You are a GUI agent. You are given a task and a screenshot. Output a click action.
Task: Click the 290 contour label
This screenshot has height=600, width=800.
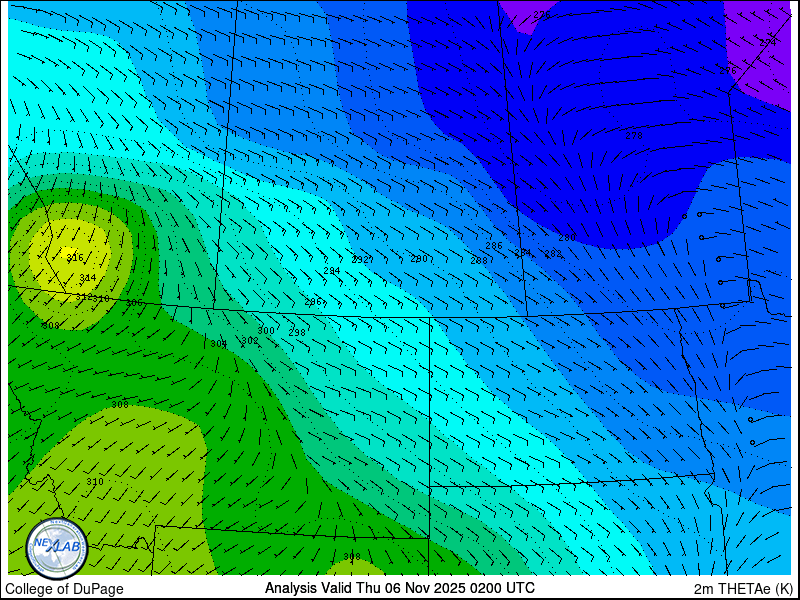pyautogui.click(x=419, y=259)
